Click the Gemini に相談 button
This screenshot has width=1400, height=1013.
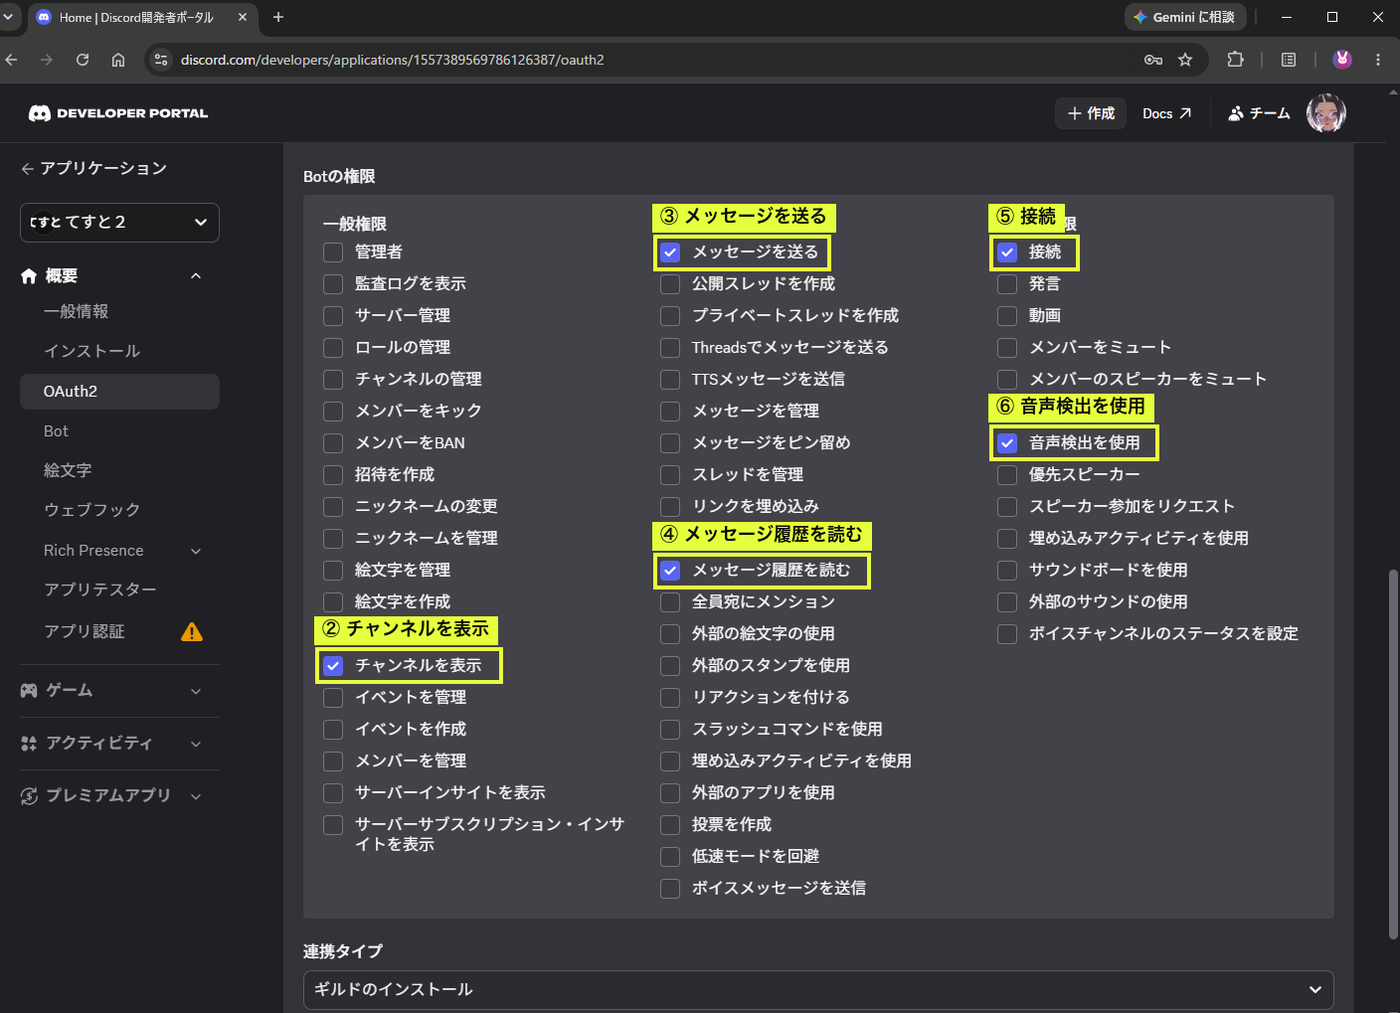coord(1185,17)
